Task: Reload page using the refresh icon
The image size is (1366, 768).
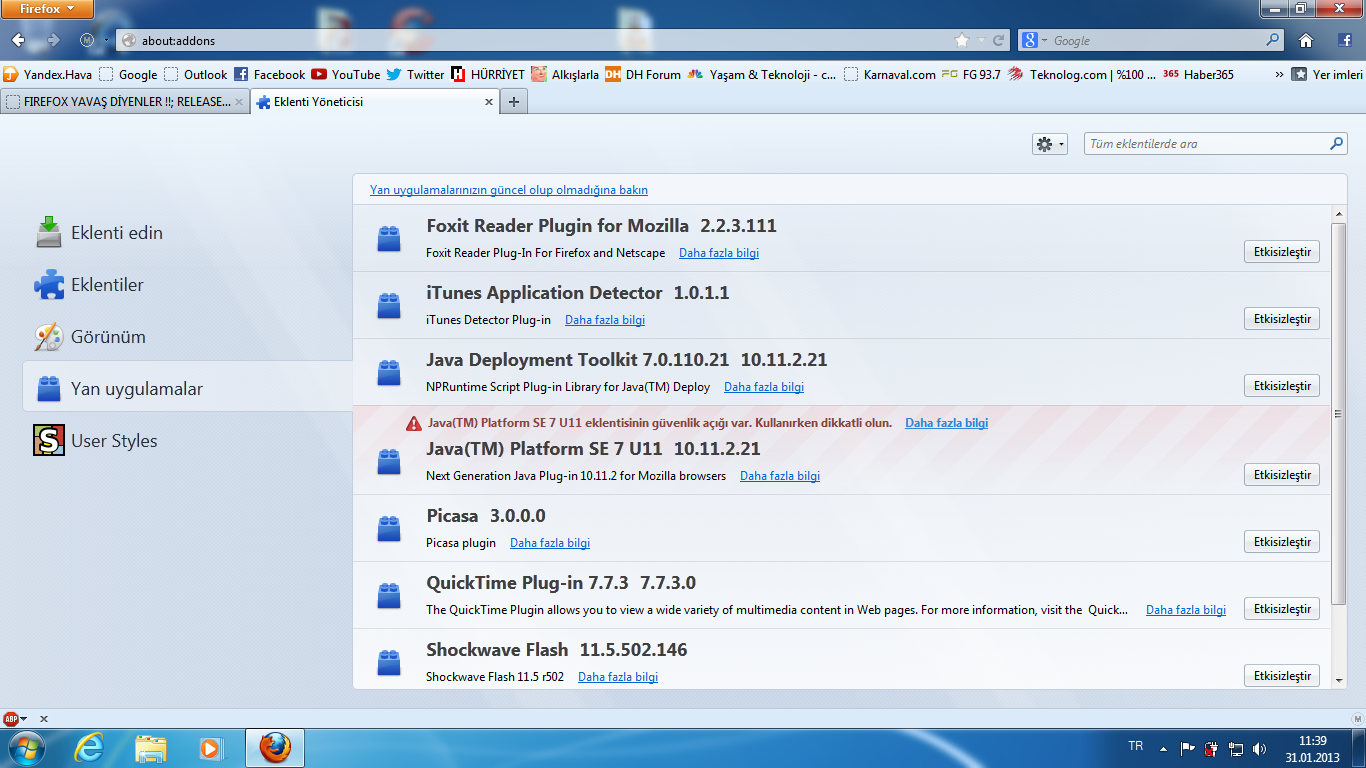Action: pyautogui.click(x=998, y=41)
